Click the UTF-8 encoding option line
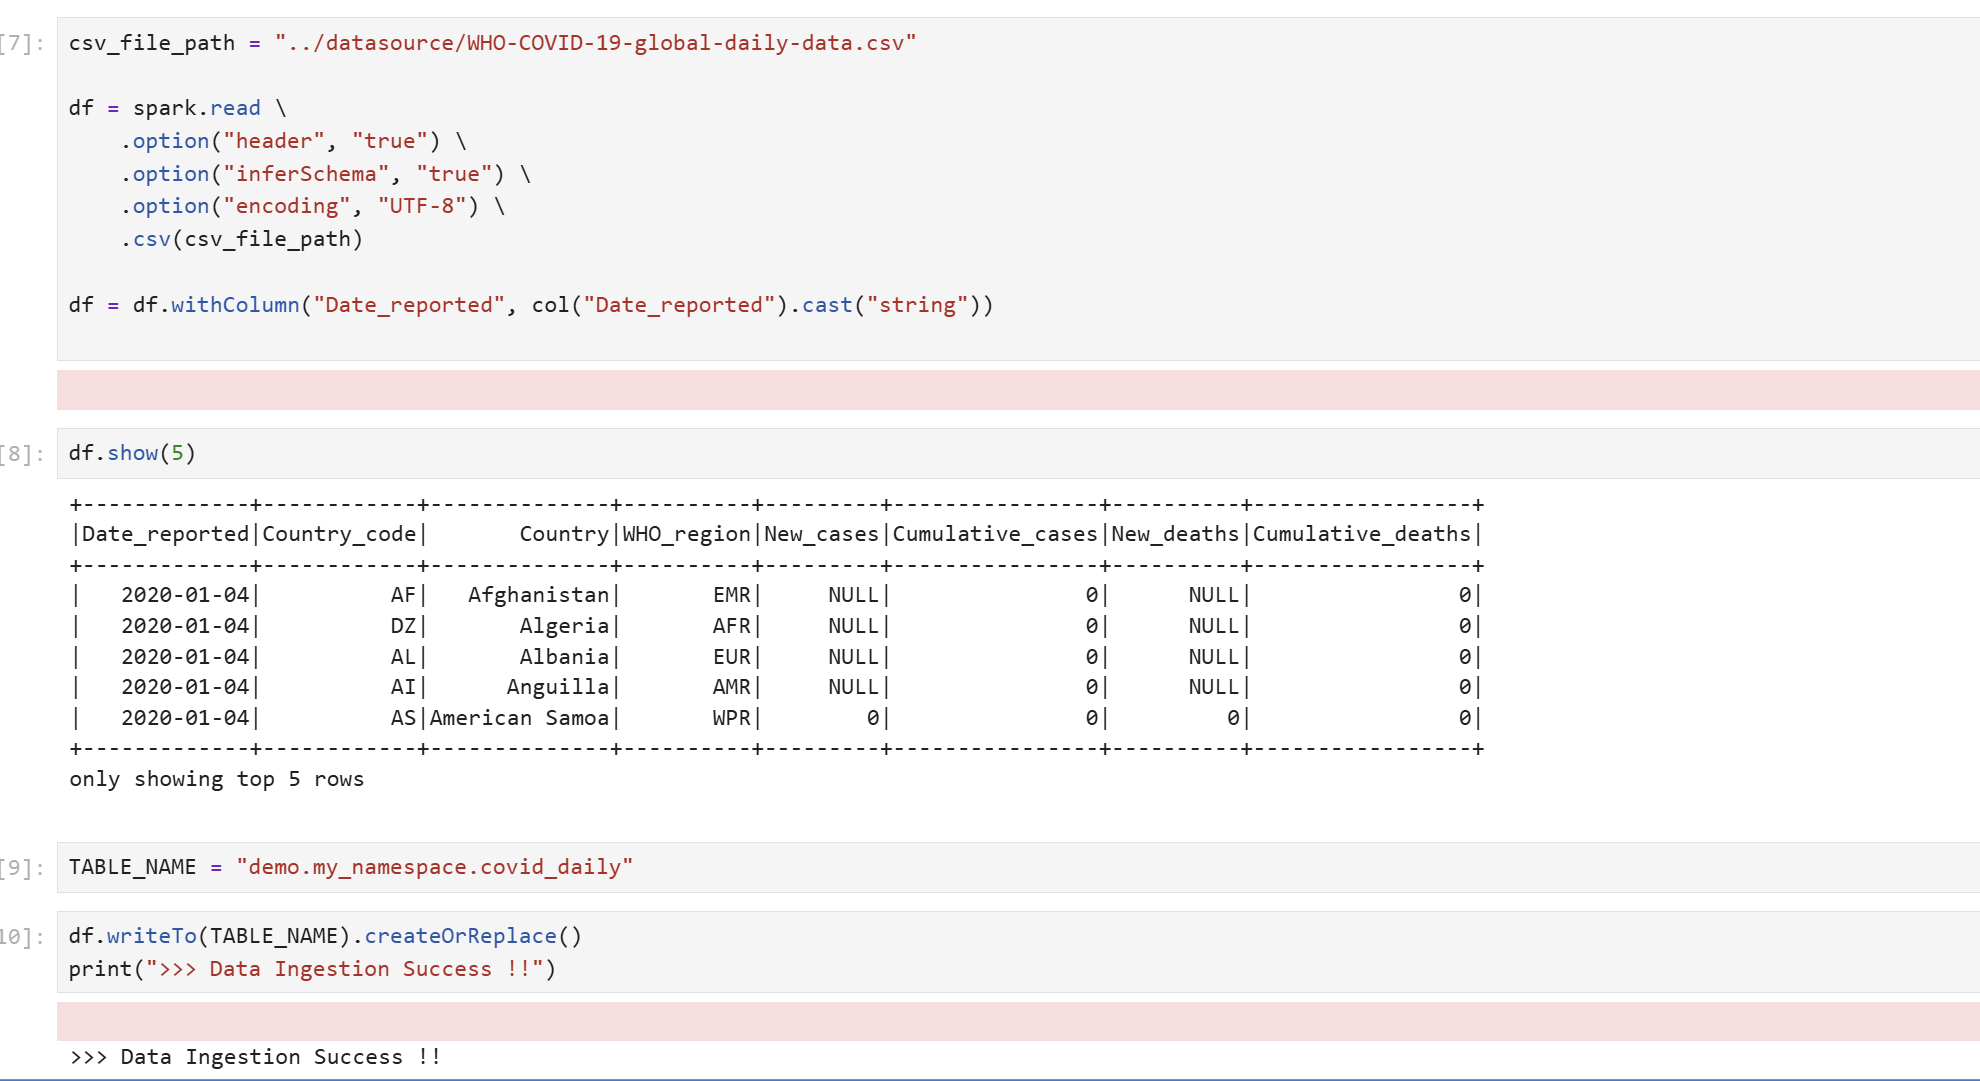This screenshot has height=1081, width=1980. (x=312, y=206)
